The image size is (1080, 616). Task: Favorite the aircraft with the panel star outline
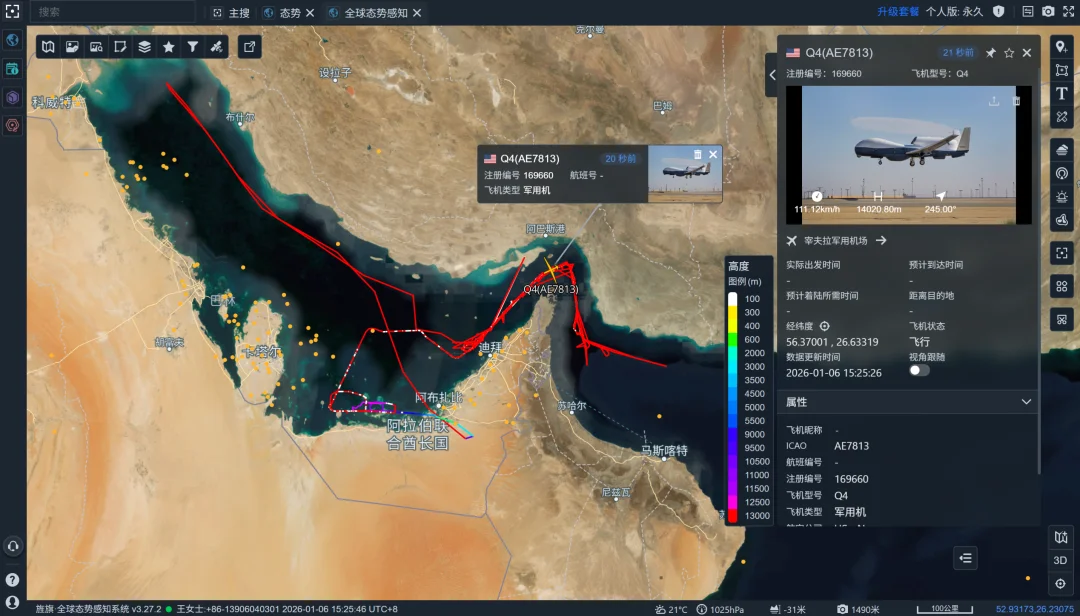[x=1009, y=53]
